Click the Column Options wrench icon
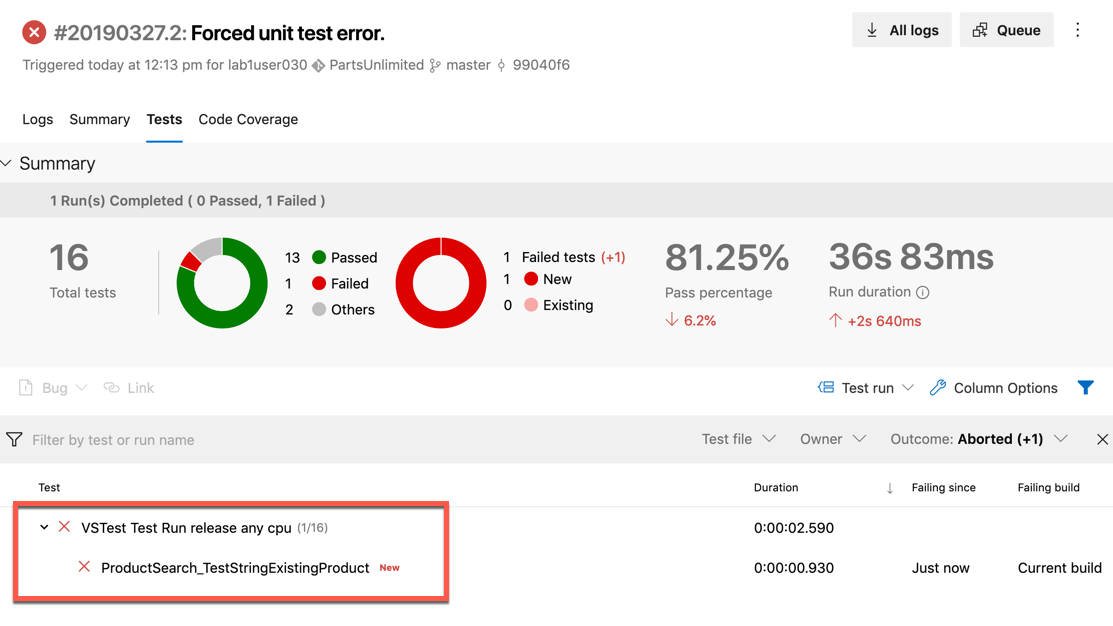 click(937, 388)
